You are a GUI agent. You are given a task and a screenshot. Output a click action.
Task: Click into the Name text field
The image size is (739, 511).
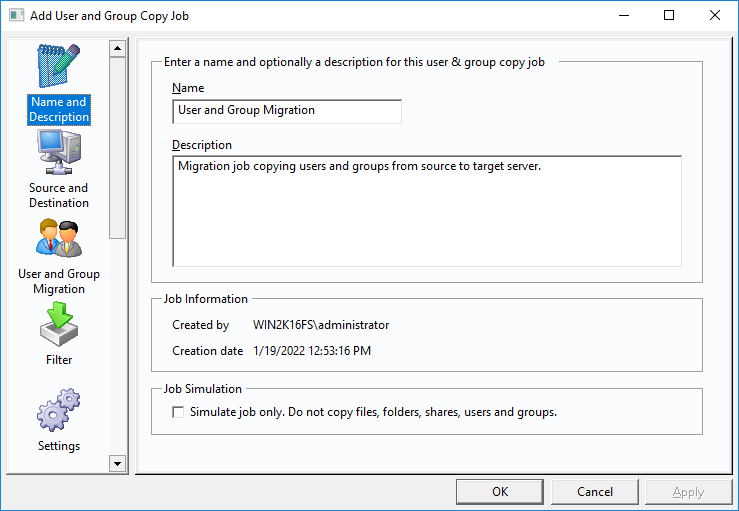[x=287, y=111]
